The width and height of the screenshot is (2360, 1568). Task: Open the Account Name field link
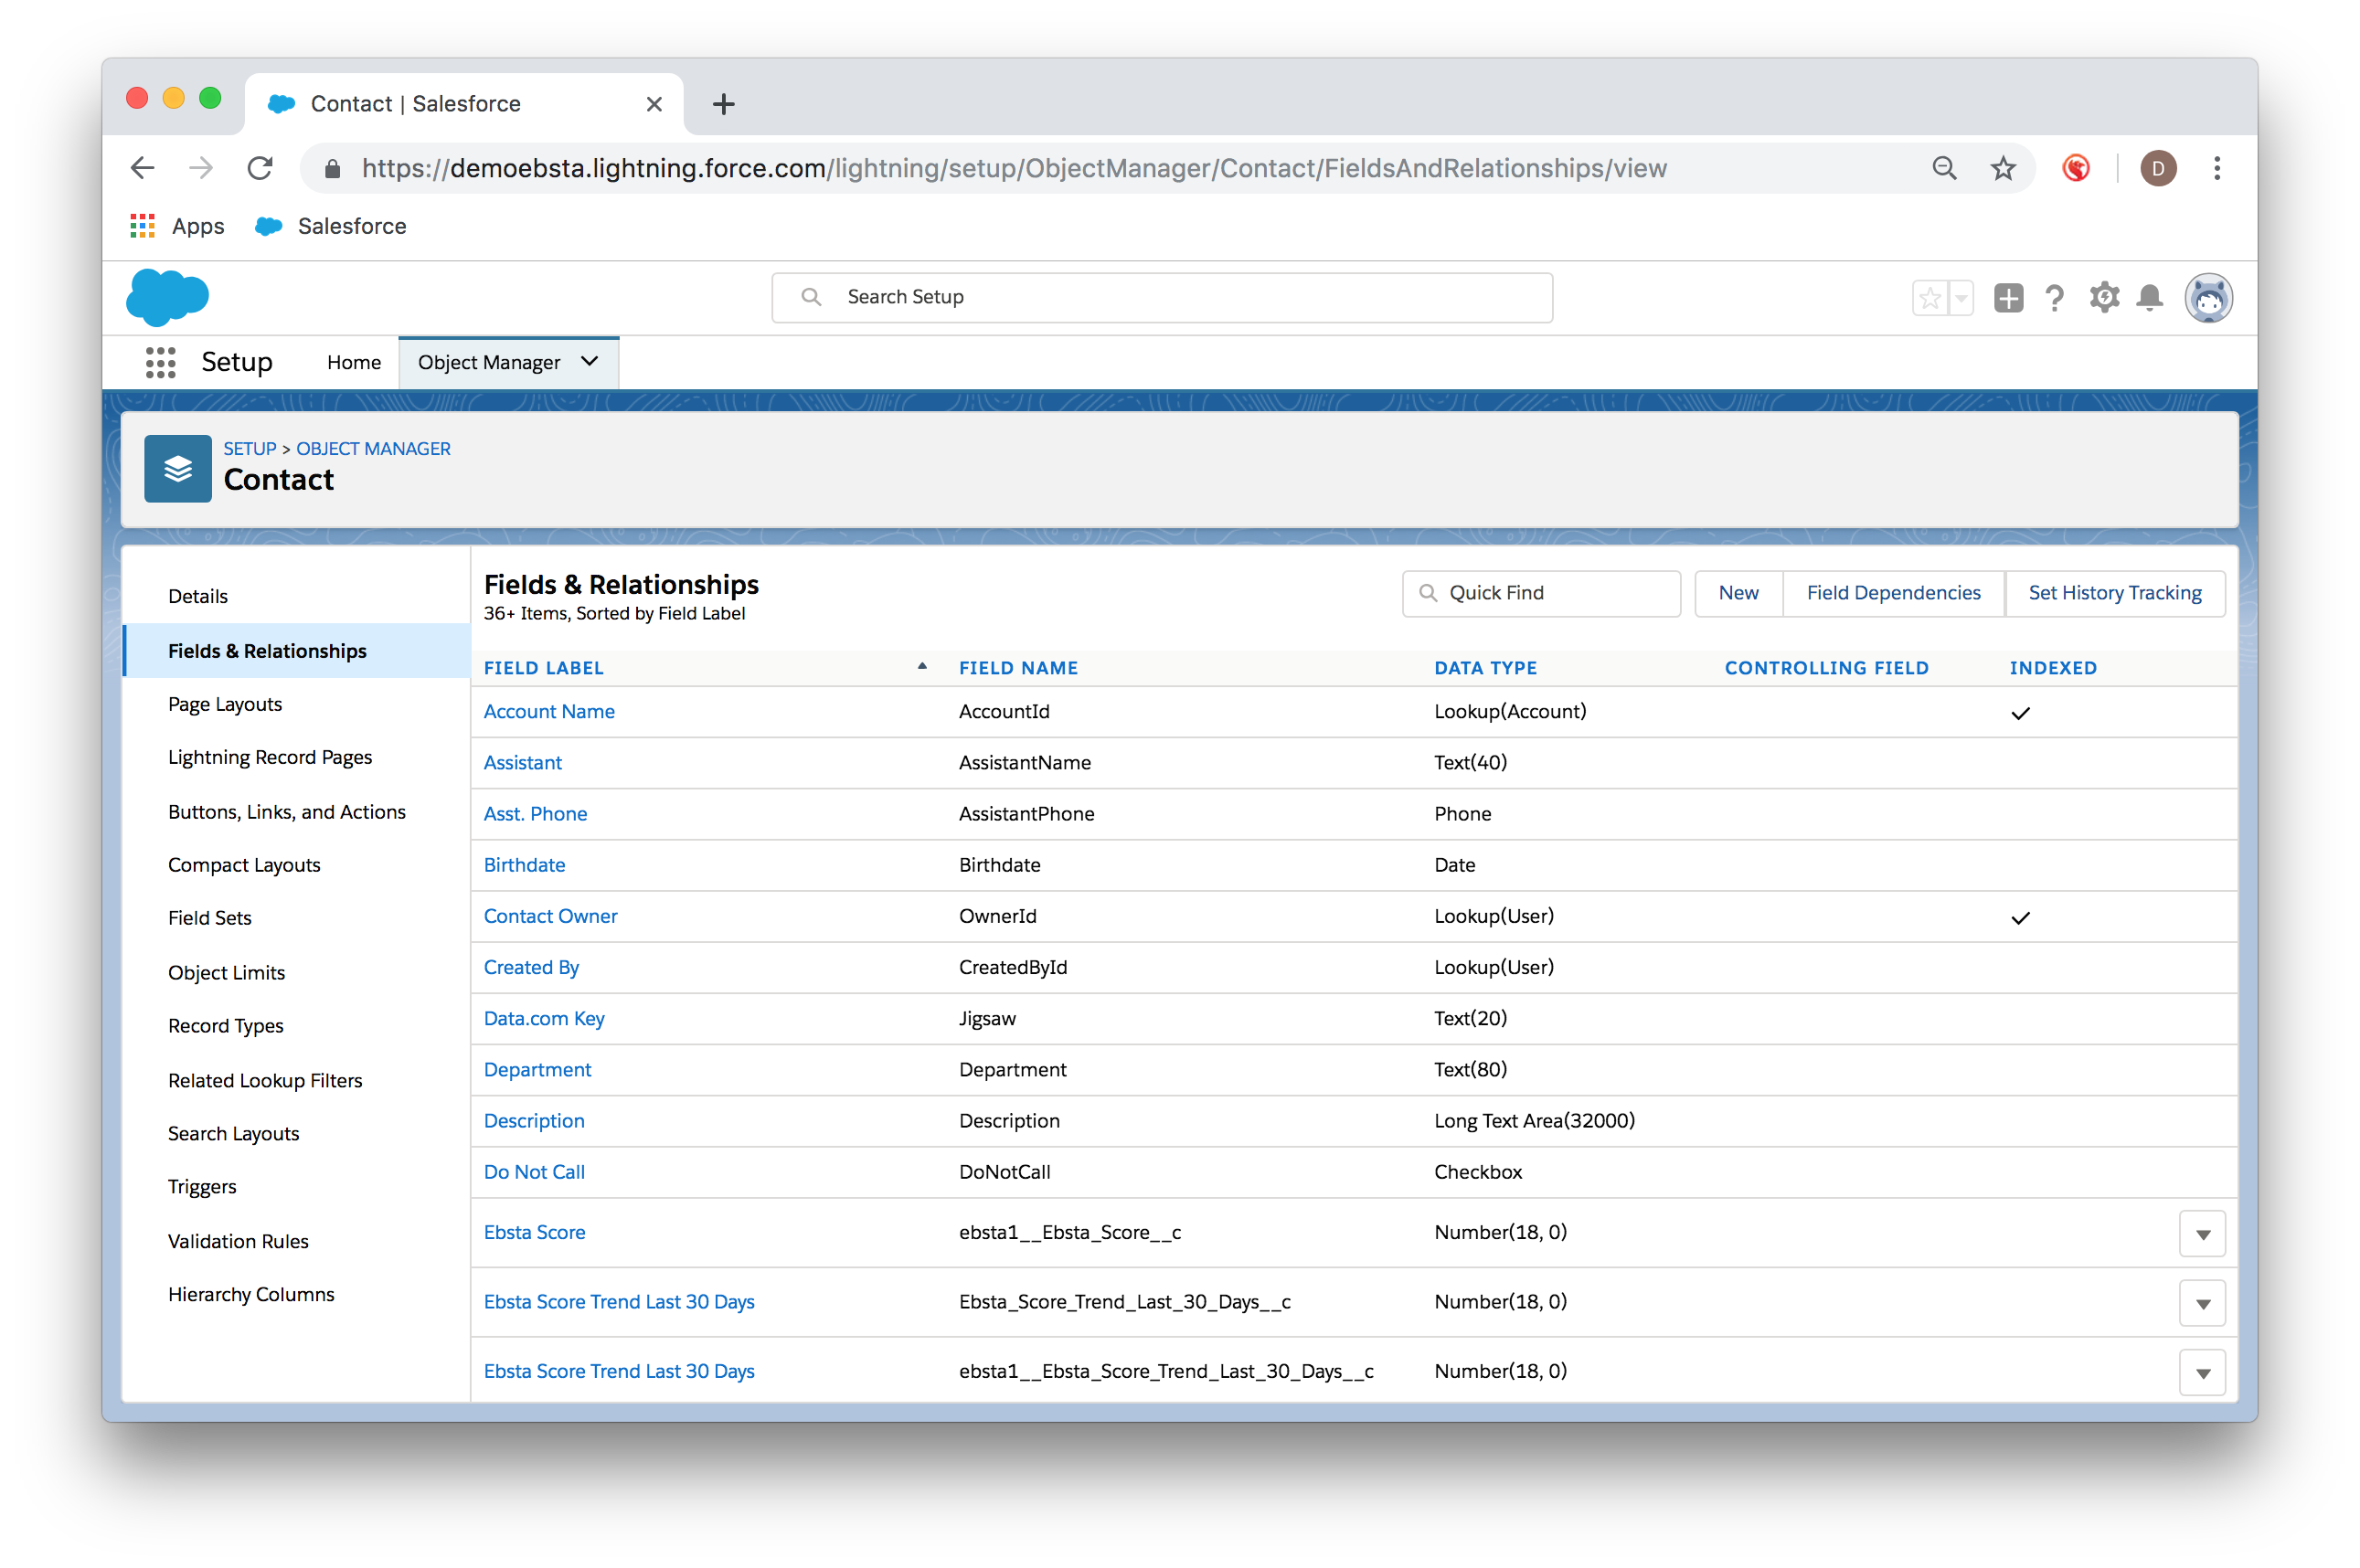549,711
